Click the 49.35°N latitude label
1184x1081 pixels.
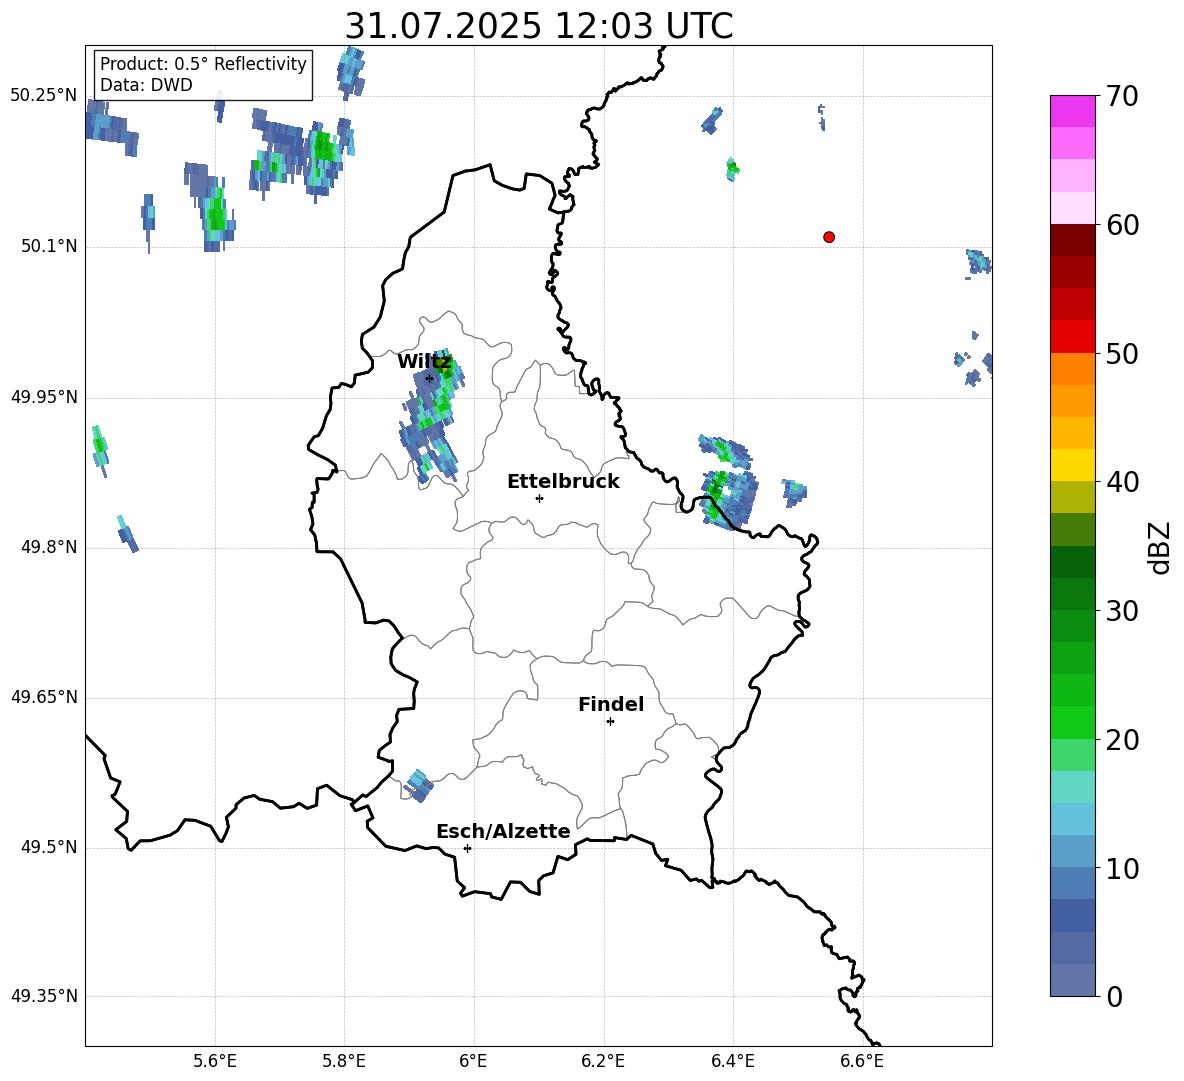pos(44,996)
